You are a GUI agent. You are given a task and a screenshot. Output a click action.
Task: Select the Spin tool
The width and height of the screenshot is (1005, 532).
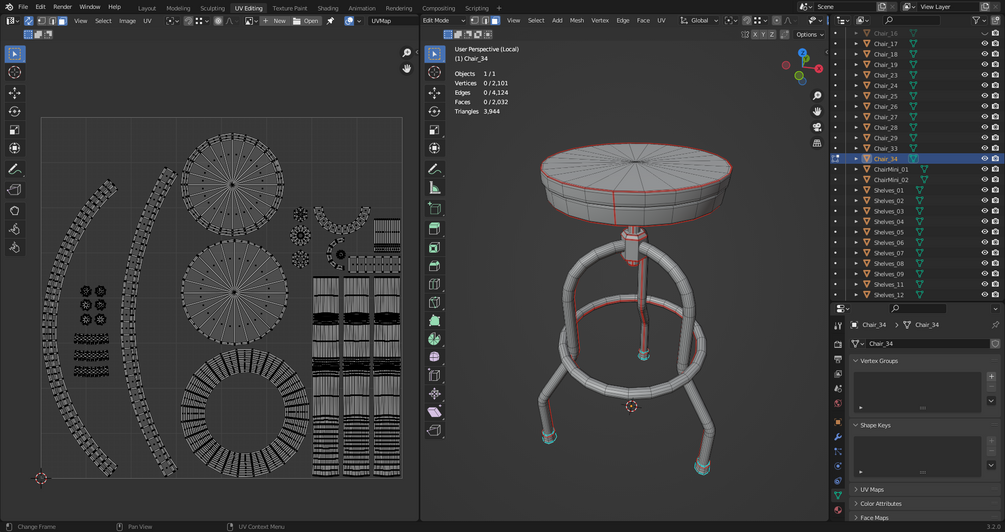(x=435, y=338)
